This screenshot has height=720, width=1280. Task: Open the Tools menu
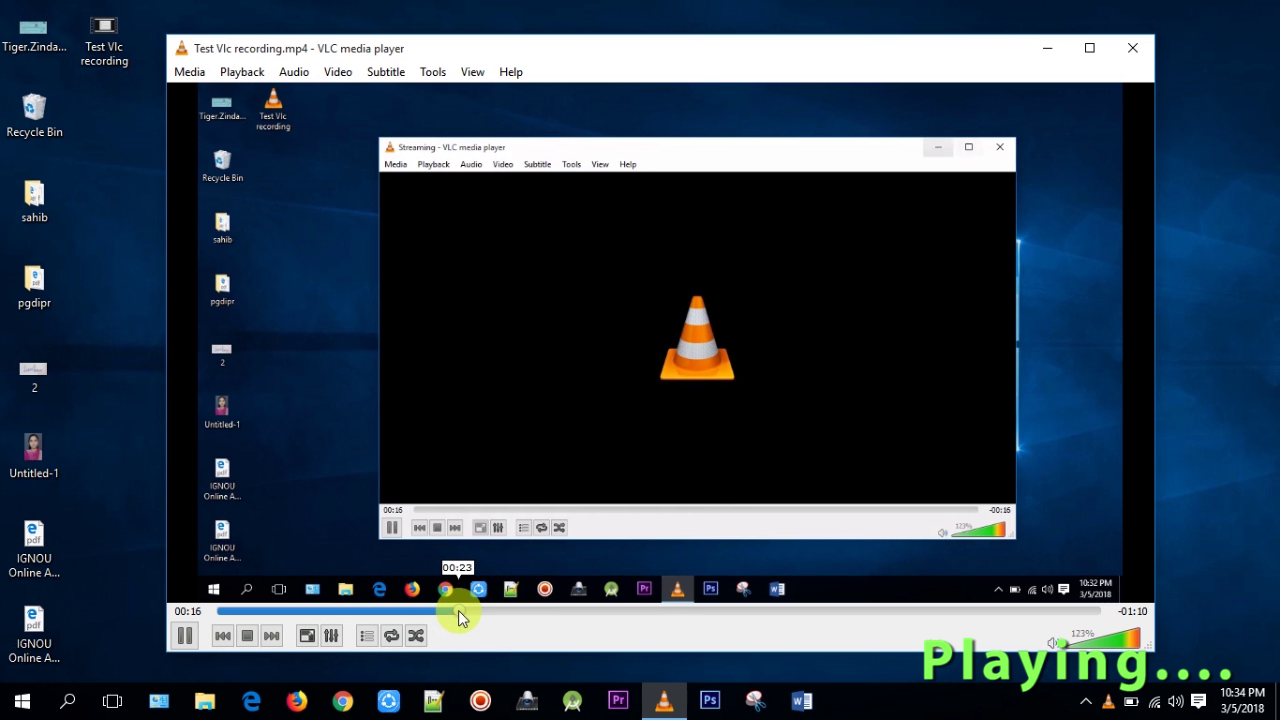coord(433,72)
